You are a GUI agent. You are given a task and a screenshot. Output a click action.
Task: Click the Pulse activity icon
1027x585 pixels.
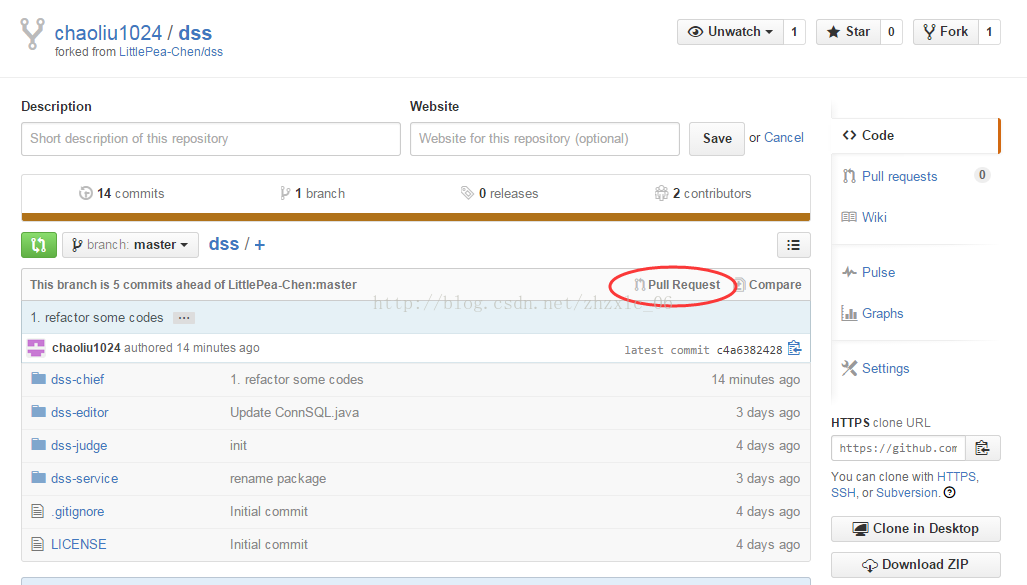point(849,272)
